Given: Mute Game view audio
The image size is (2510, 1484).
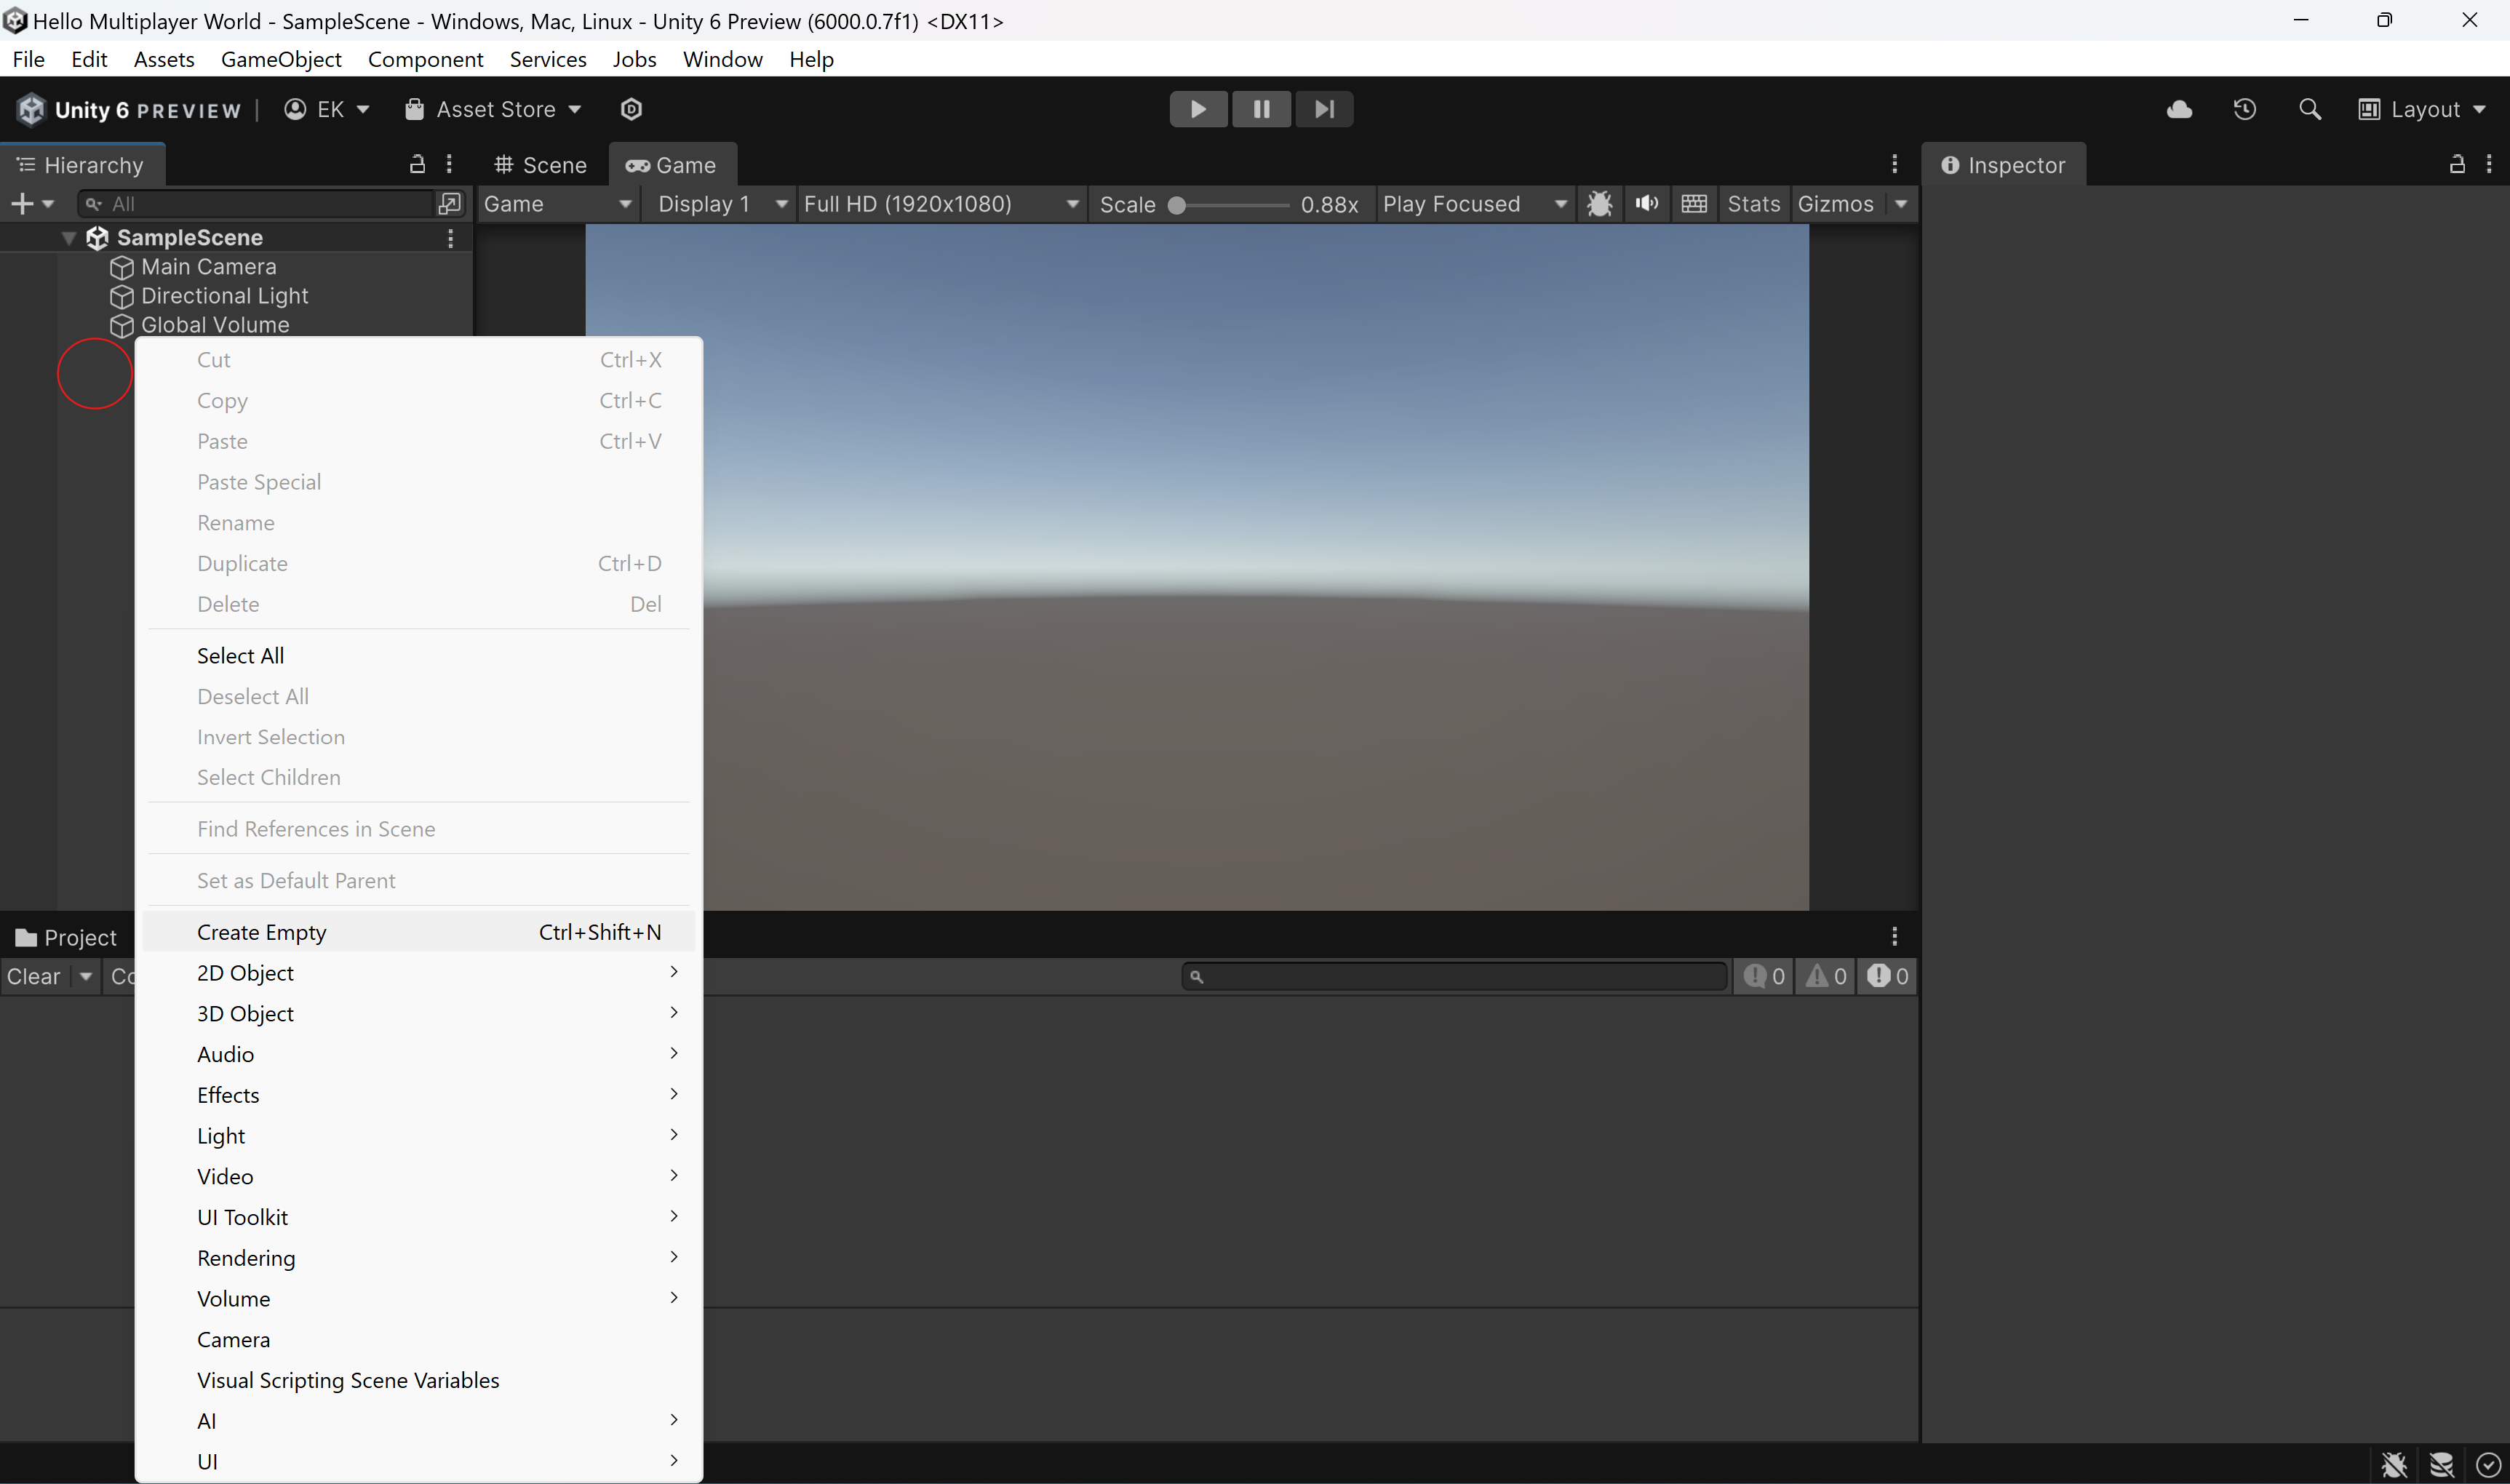Looking at the screenshot, I should [x=1646, y=204].
